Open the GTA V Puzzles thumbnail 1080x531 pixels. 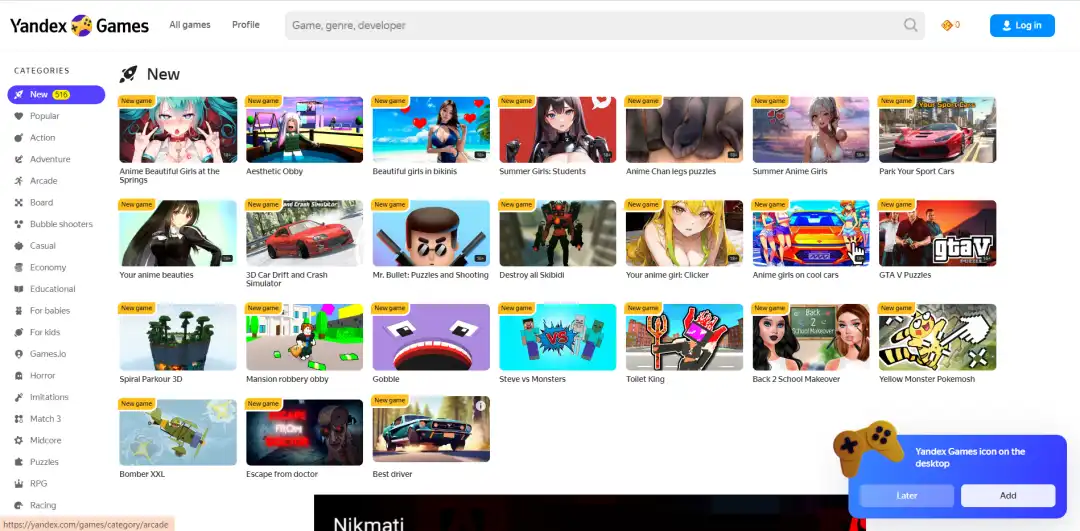pos(937,233)
